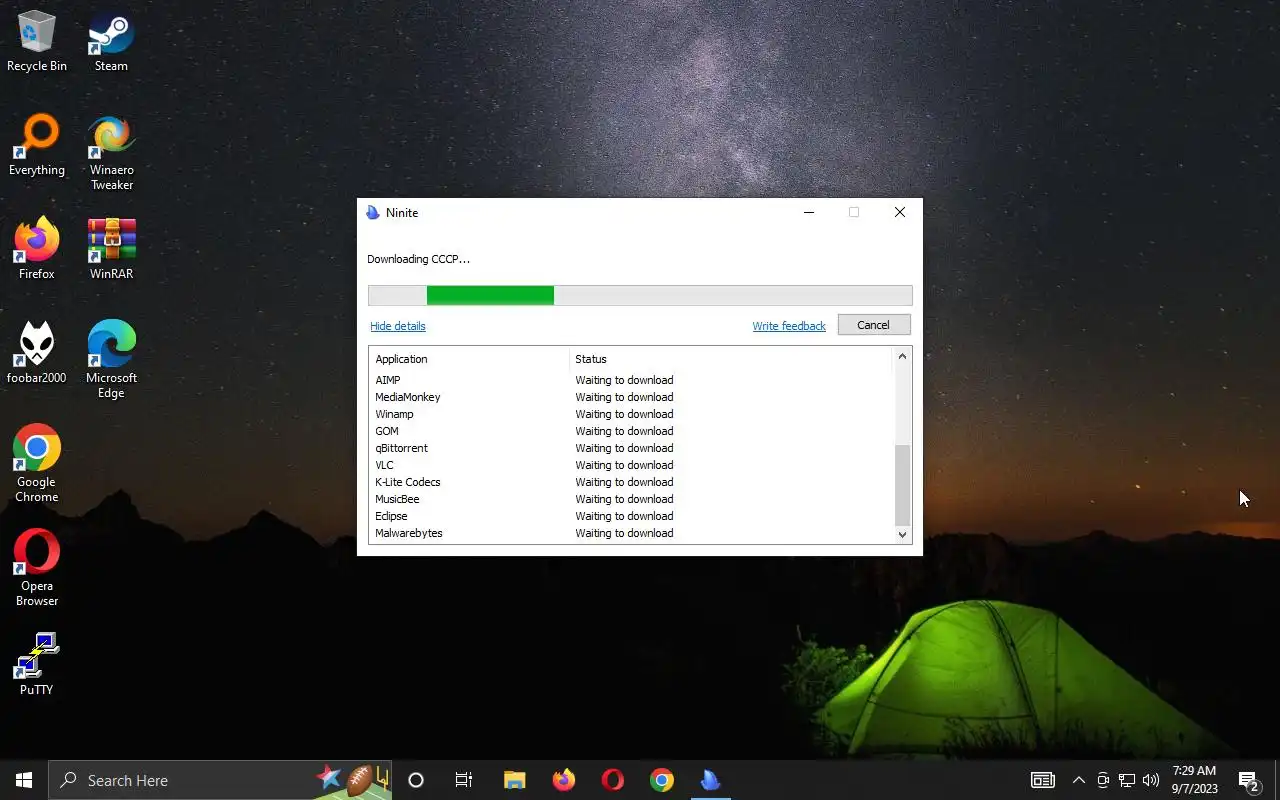Close the Ninite window
This screenshot has width=1280, height=800.
900,212
